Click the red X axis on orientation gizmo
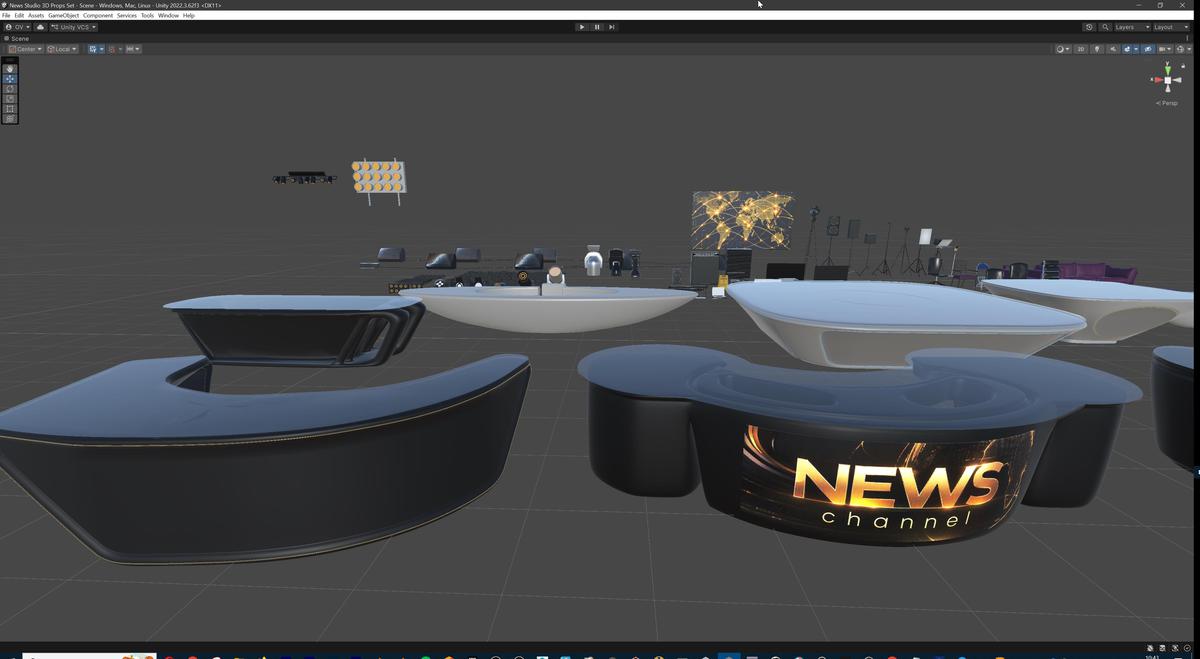 click(1158, 80)
